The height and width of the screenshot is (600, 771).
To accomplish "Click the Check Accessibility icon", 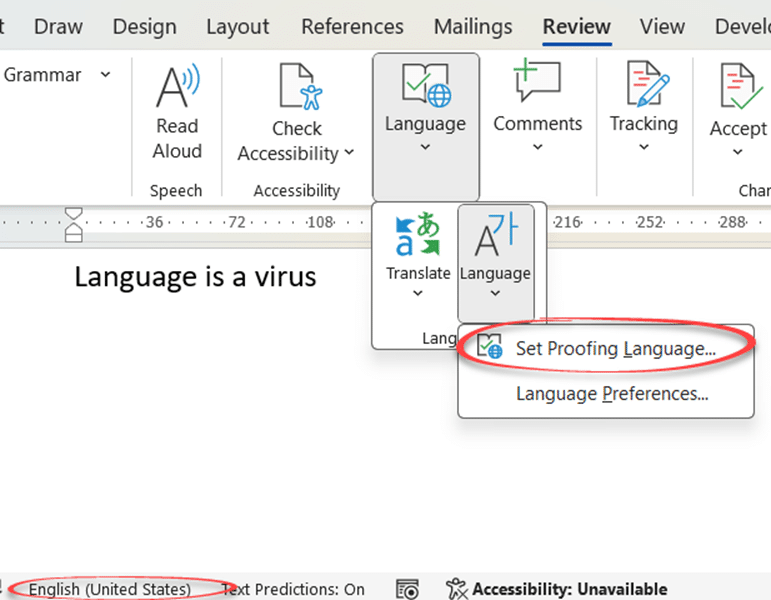I will pos(297,87).
